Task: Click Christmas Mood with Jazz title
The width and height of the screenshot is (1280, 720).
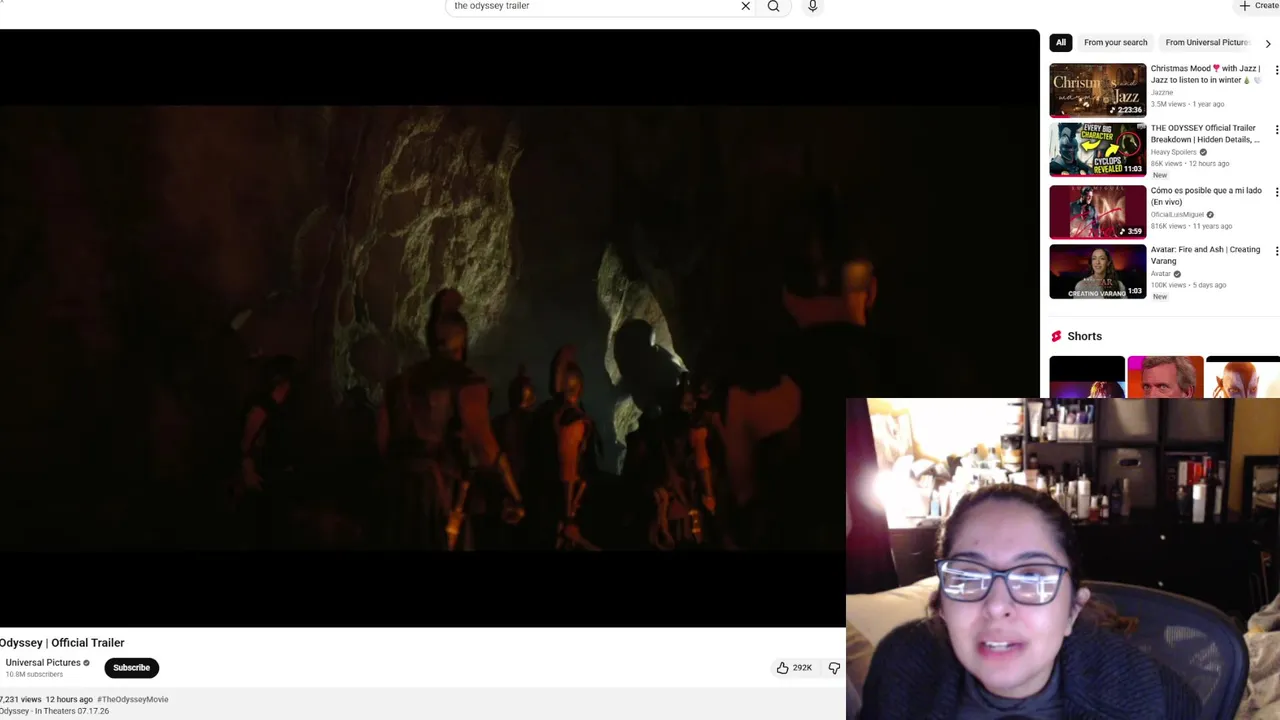Action: [x=1205, y=74]
